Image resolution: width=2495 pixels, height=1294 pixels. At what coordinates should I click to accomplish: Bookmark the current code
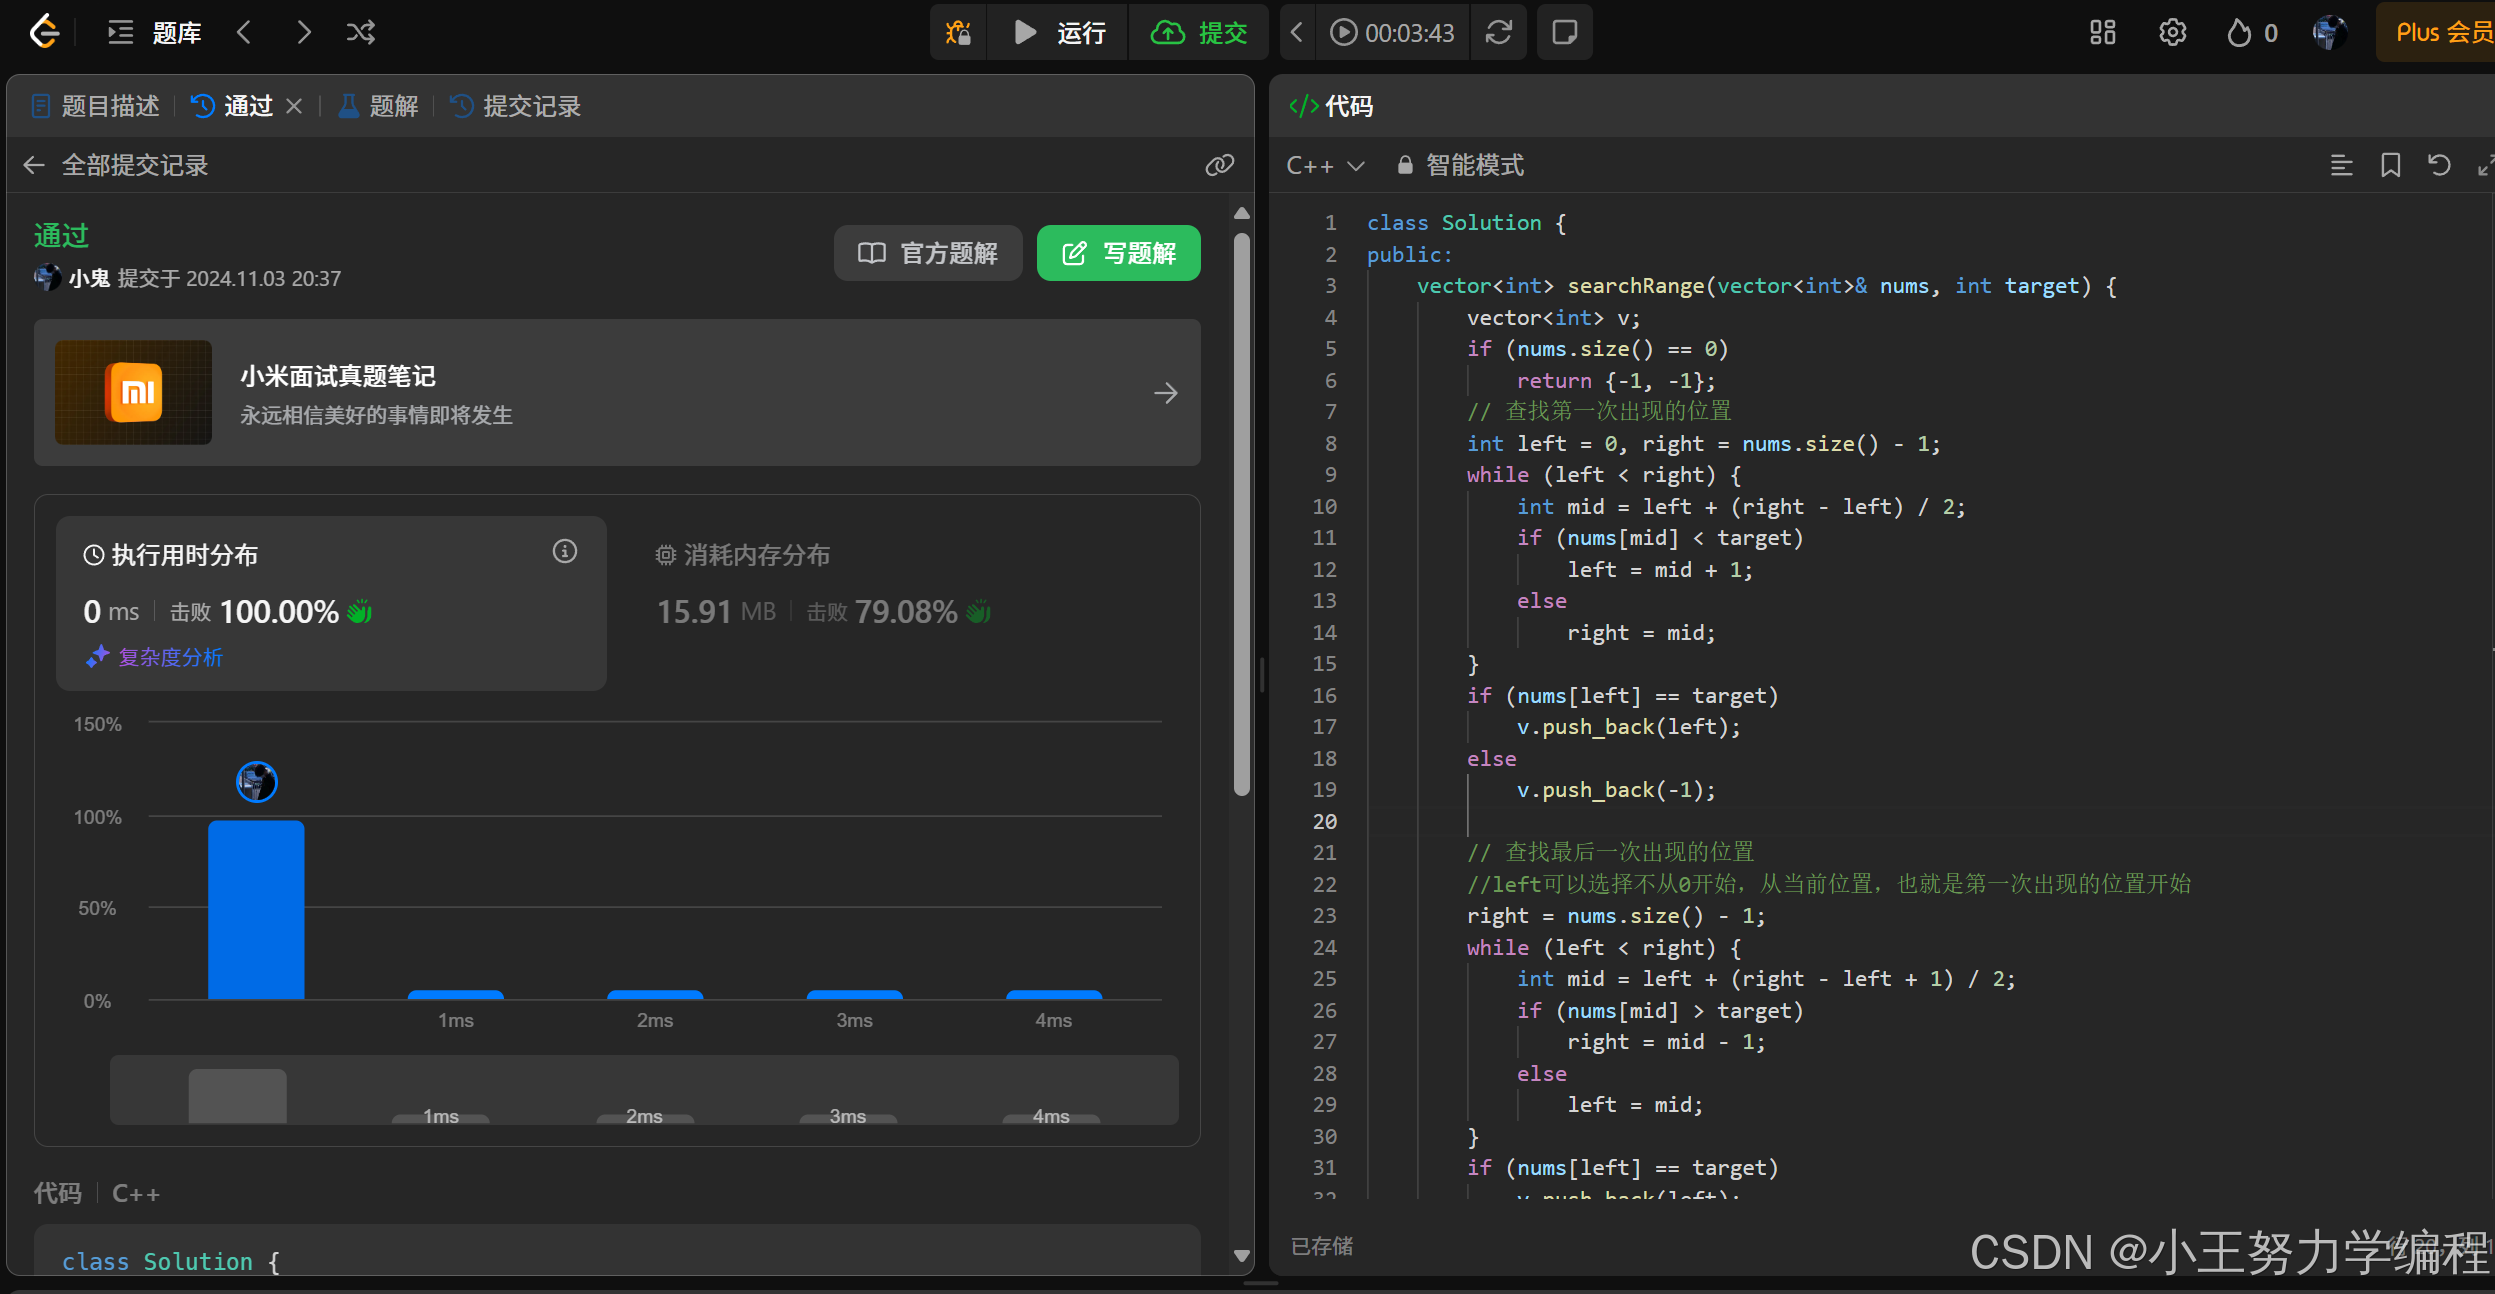tap(2390, 165)
